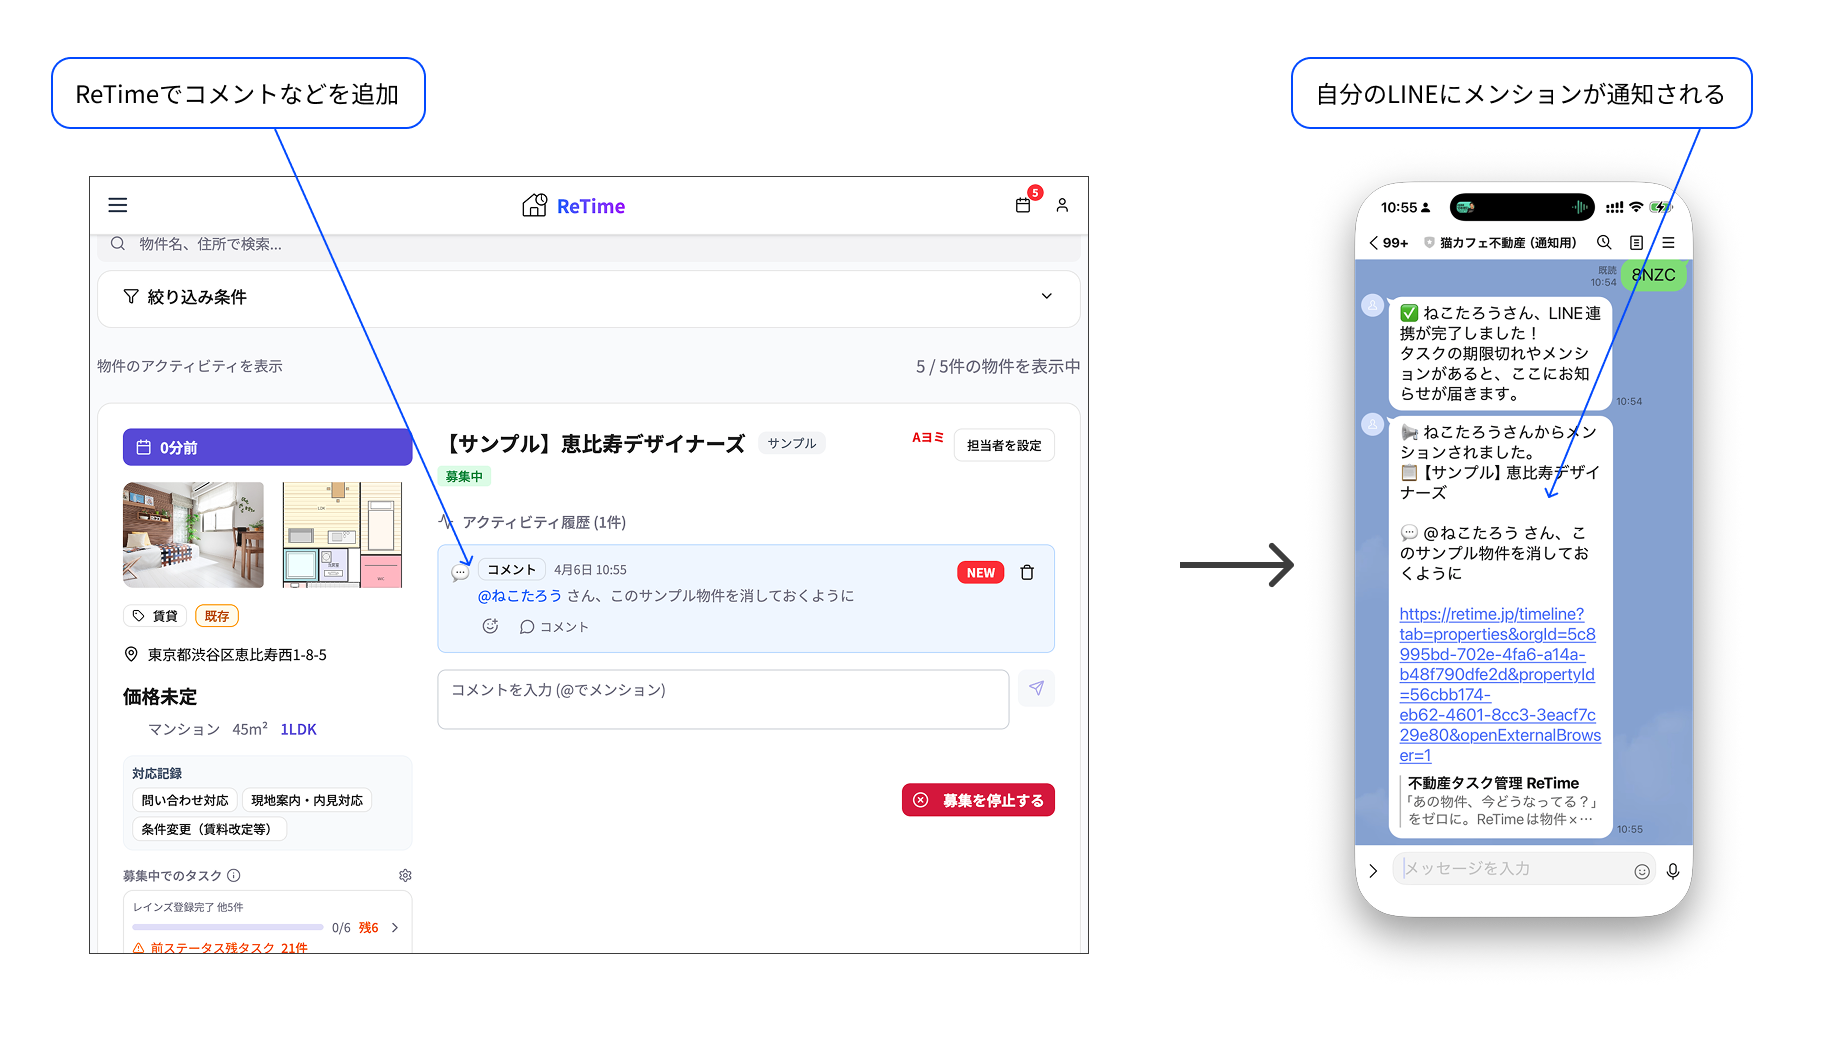
Task: Click the 前ステータス残タスク 21件 warning
Action: pos(220,947)
